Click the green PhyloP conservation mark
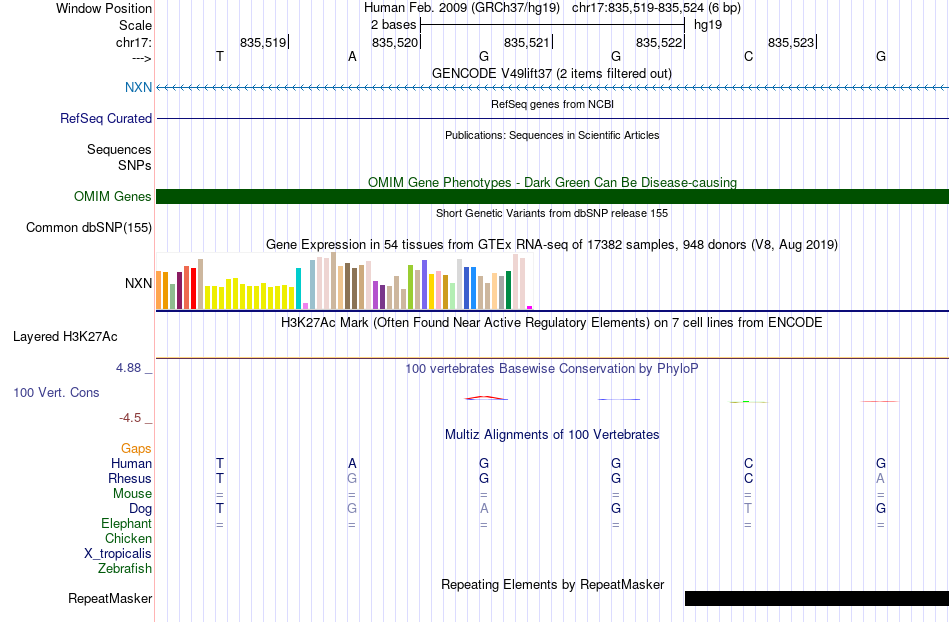Image resolution: width=950 pixels, height=622 pixels. coord(748,402)
